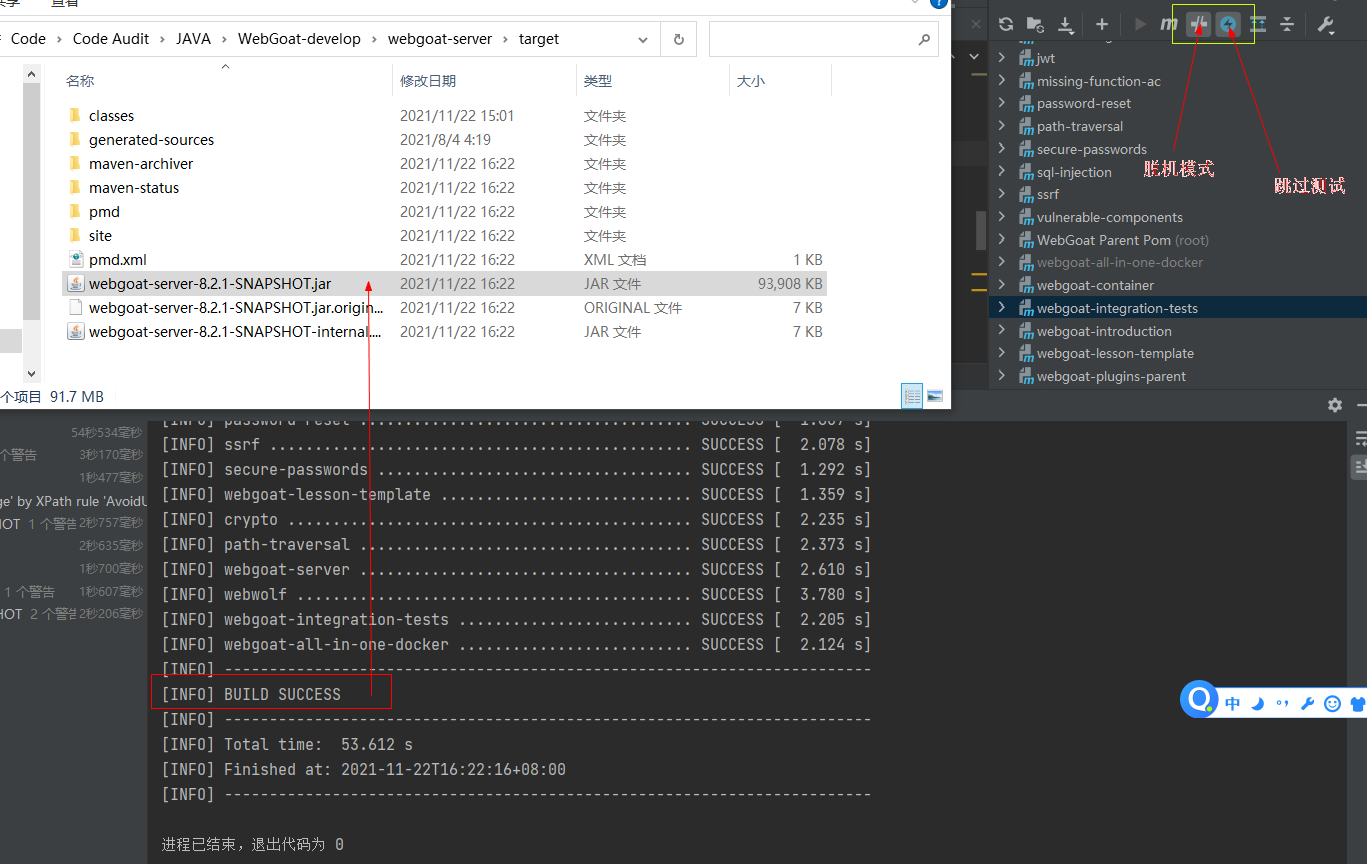Toggle Skip Tests mode in Maven toolbar
The image size is (1367, 864).
tap(1228, 24)
